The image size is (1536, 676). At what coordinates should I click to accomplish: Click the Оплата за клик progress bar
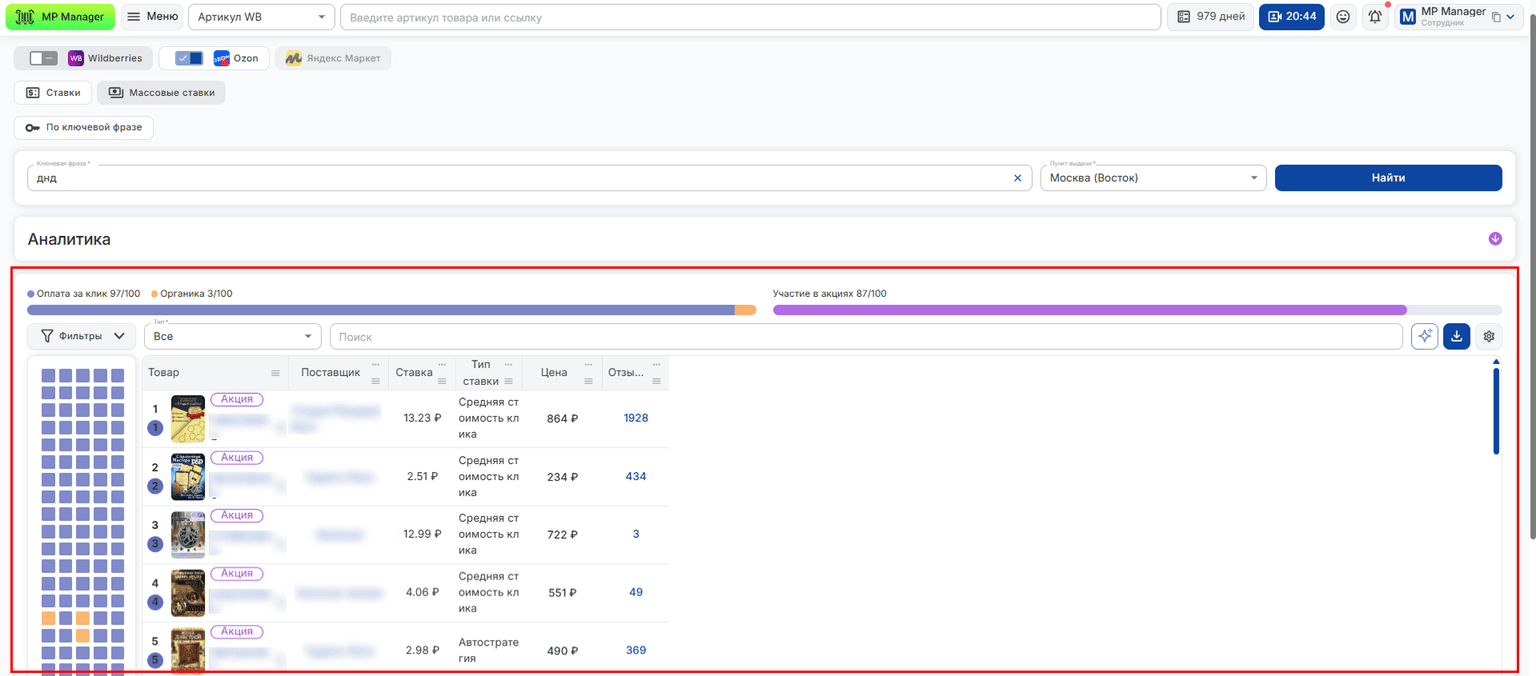point(381,310)
